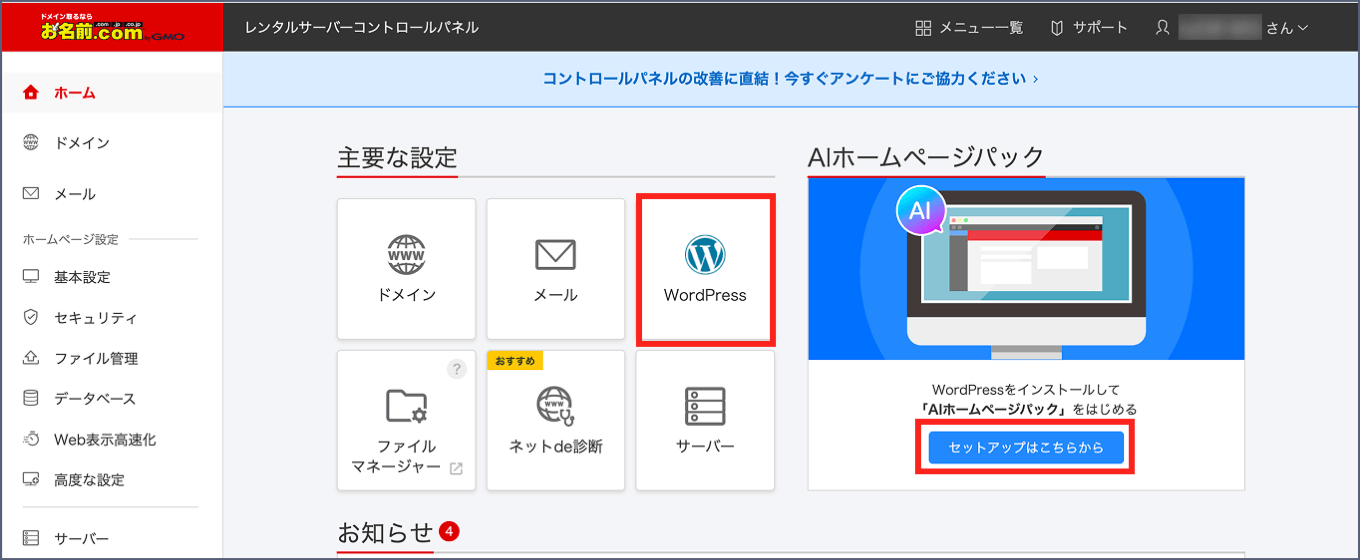Viewport: 1360px width, 560px height.
Task: Click the おすすめ badge
Action: 515,360
